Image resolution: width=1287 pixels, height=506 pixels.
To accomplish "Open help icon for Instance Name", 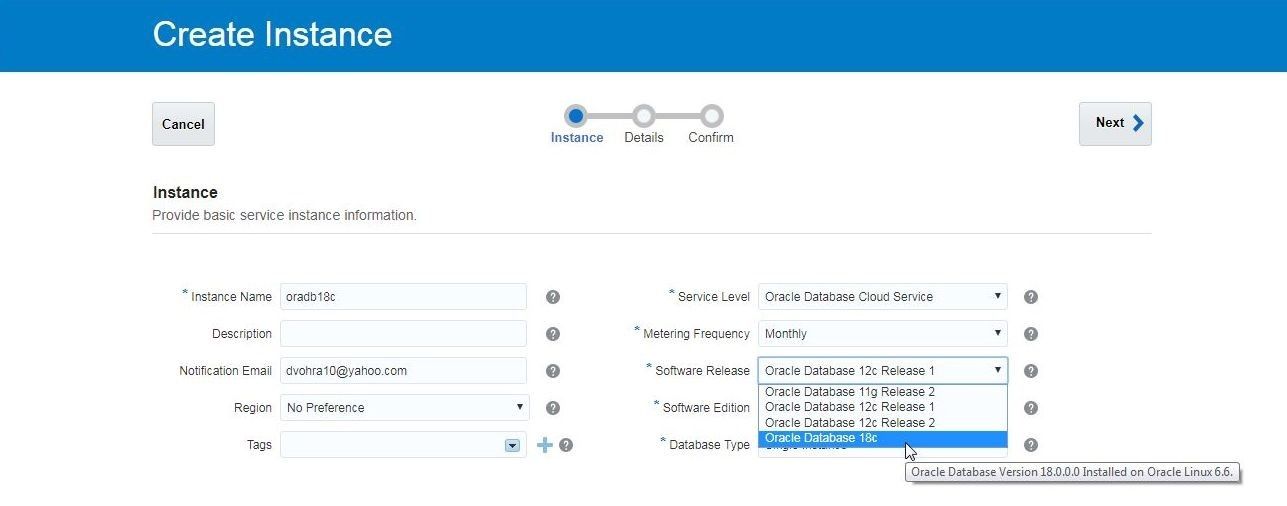I will 553,297.
